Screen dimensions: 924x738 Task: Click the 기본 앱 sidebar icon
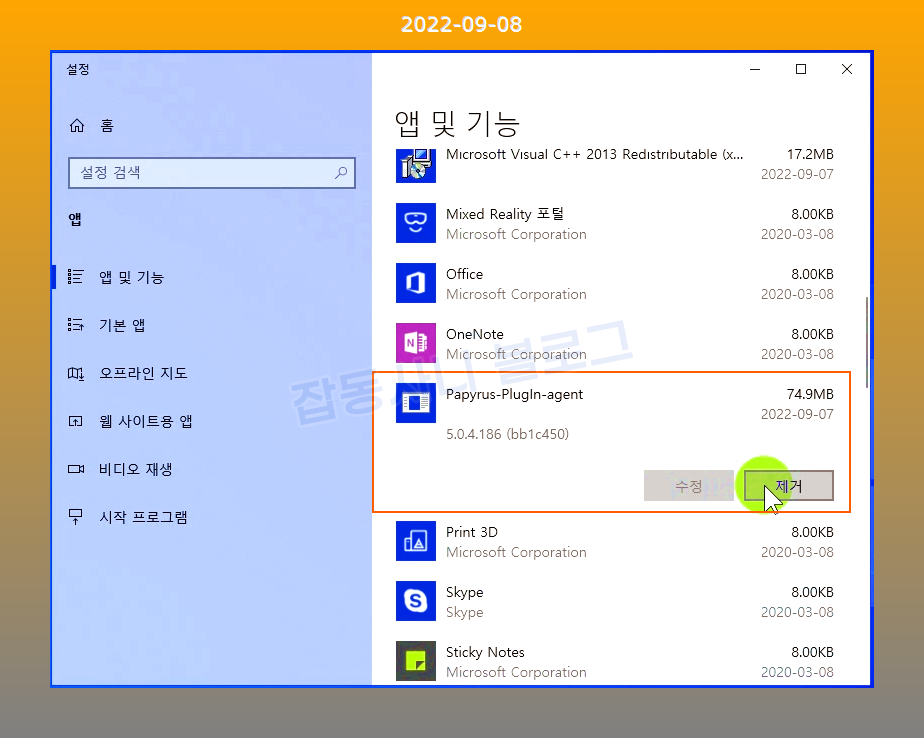pyautogui.click(x=75, y=325)
